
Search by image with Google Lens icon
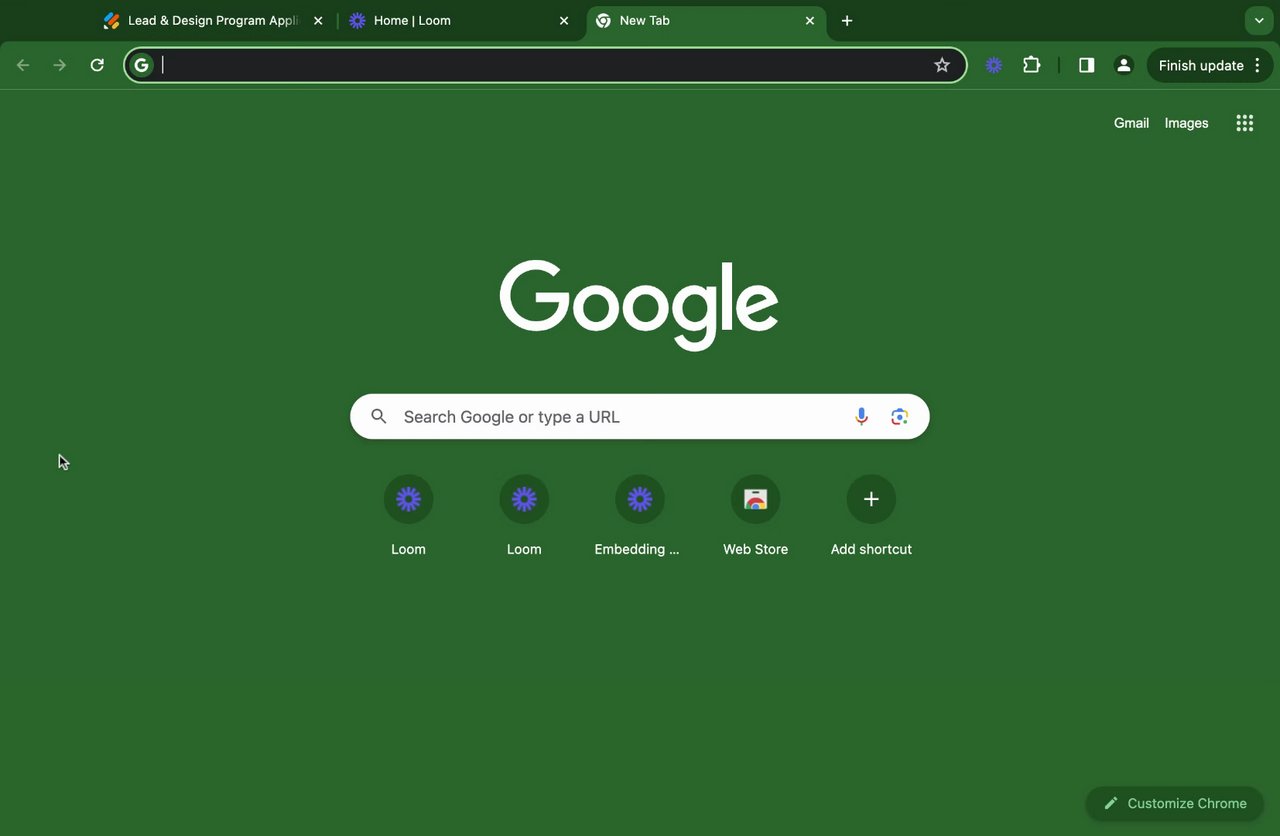click(x=899, y=417)
